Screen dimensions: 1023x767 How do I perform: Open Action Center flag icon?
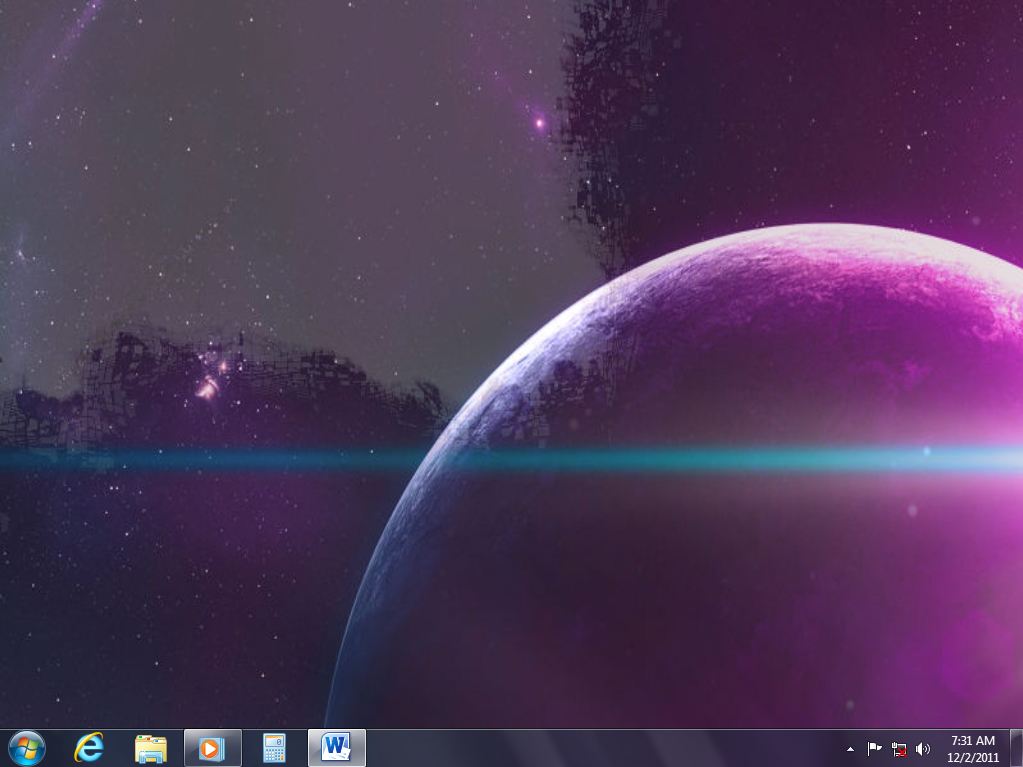874,749
